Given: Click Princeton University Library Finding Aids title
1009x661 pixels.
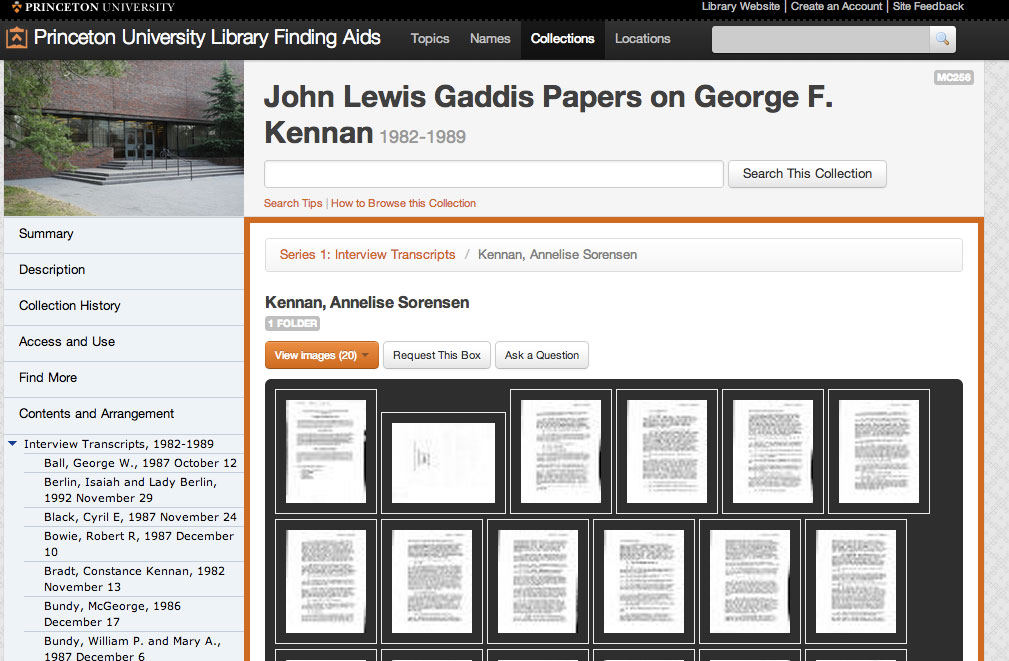Looking at the screenshot, I should click(207, 38).
